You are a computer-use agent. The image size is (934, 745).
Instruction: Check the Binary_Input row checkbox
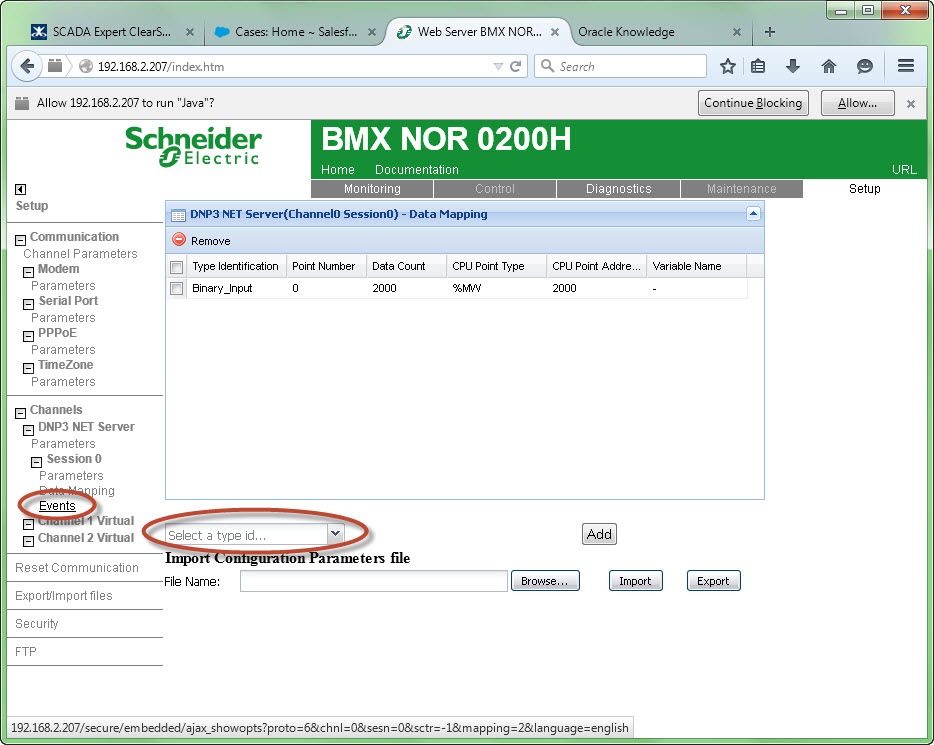(x=176, y=289)
